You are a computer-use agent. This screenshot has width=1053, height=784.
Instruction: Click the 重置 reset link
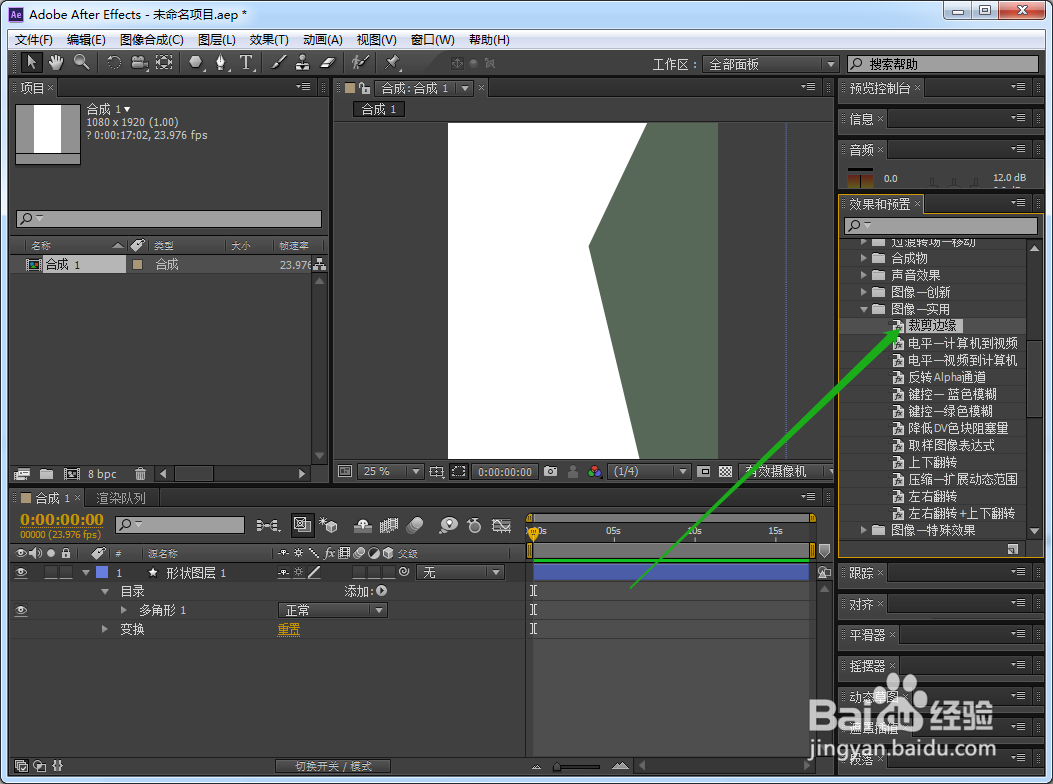(x=289, y=629)
